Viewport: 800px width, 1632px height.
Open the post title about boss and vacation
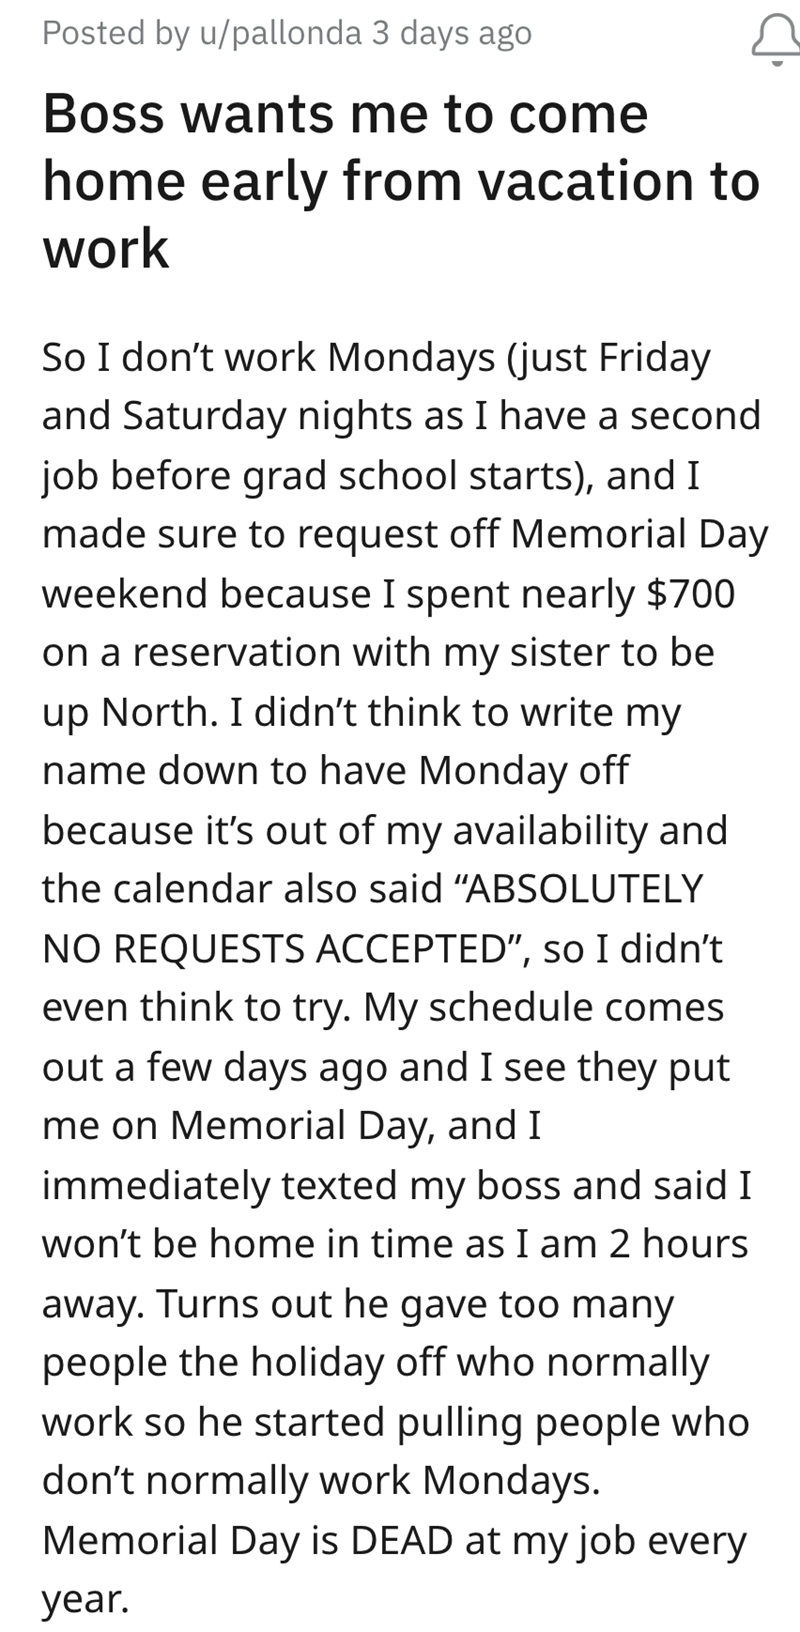401,181
